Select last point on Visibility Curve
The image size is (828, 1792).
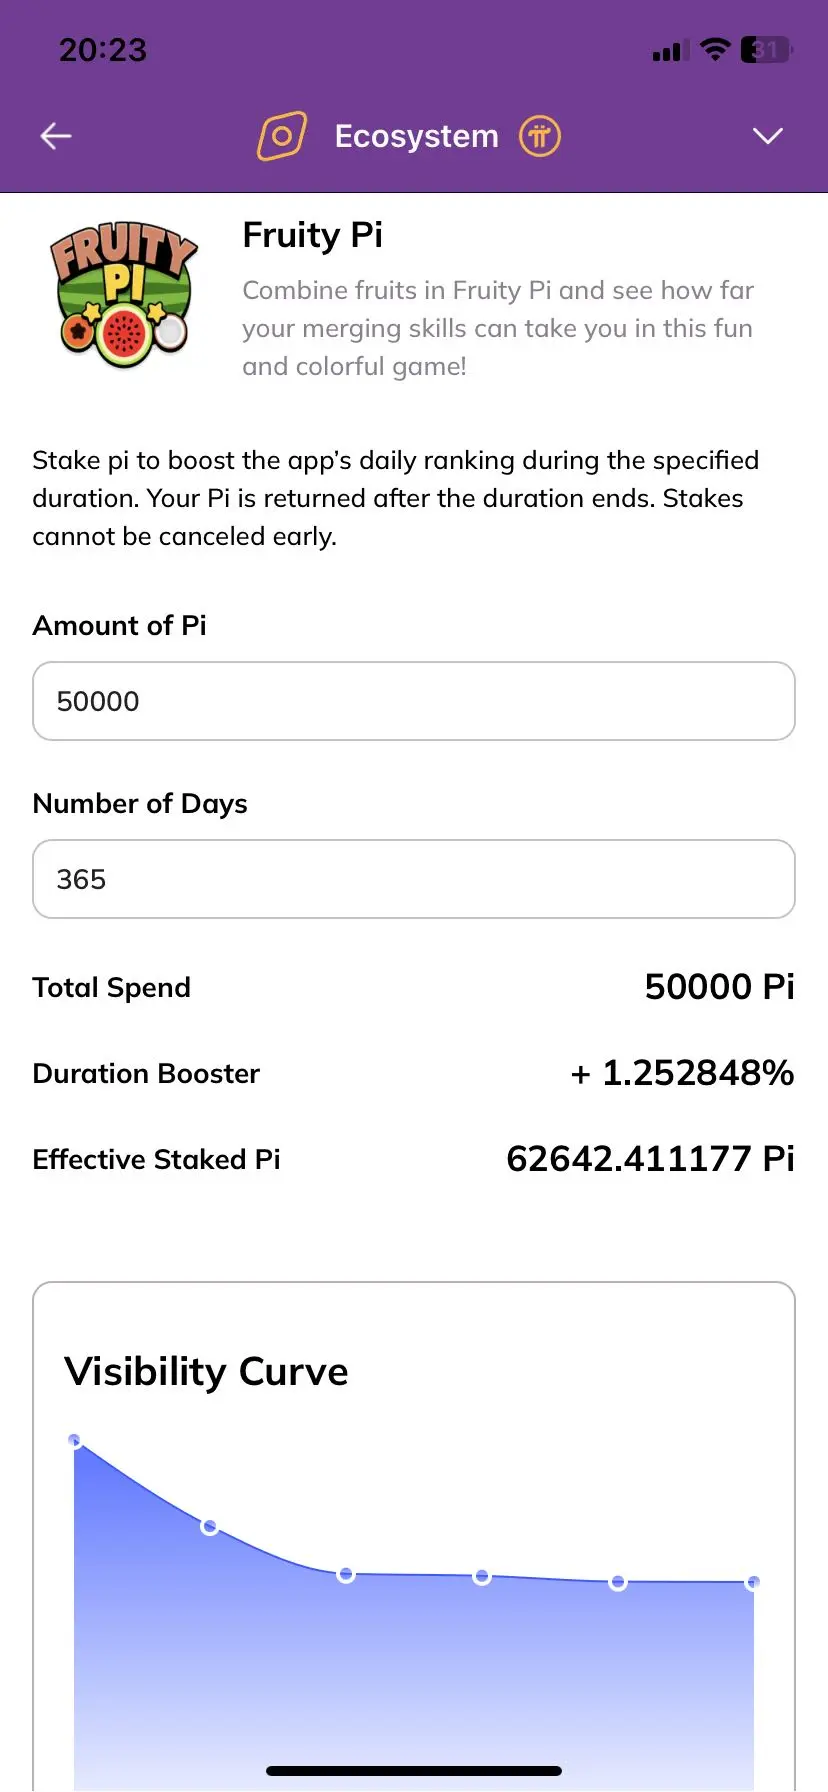[x=753, y=1583]
